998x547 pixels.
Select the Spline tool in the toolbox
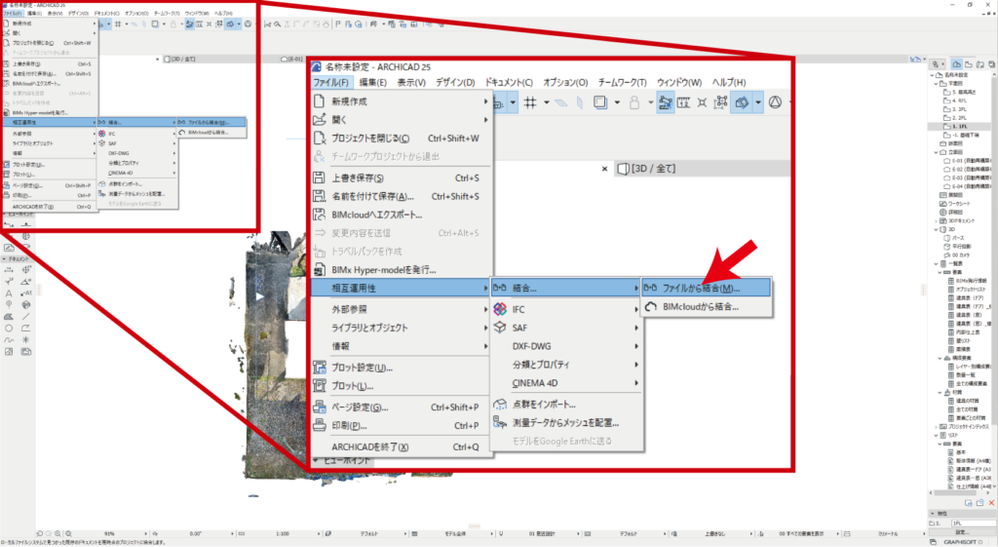(x=9, y=340)
